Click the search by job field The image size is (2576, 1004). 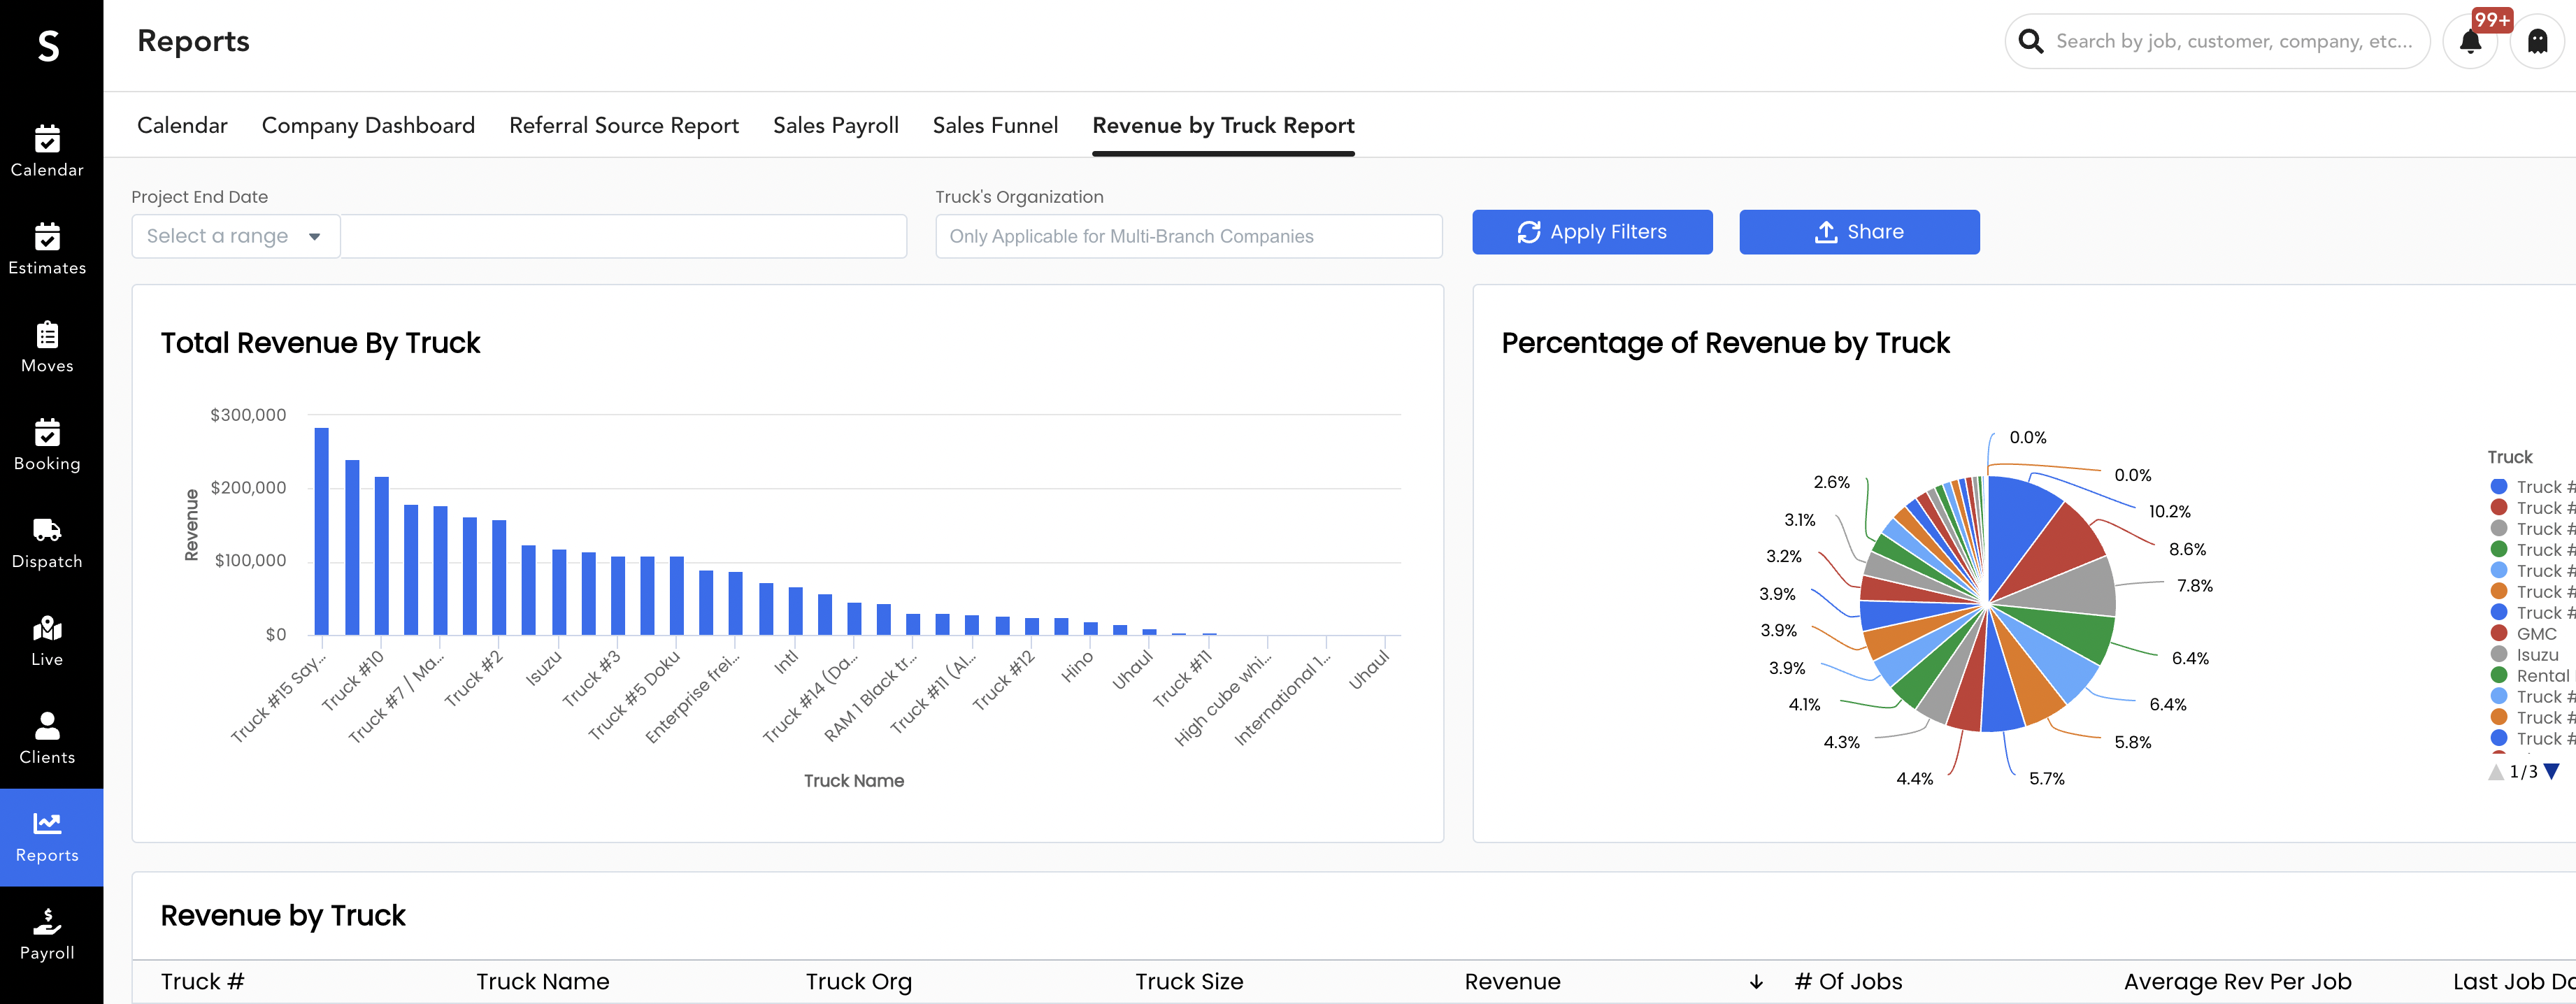pyautogui.click(x=2233, y=42)
